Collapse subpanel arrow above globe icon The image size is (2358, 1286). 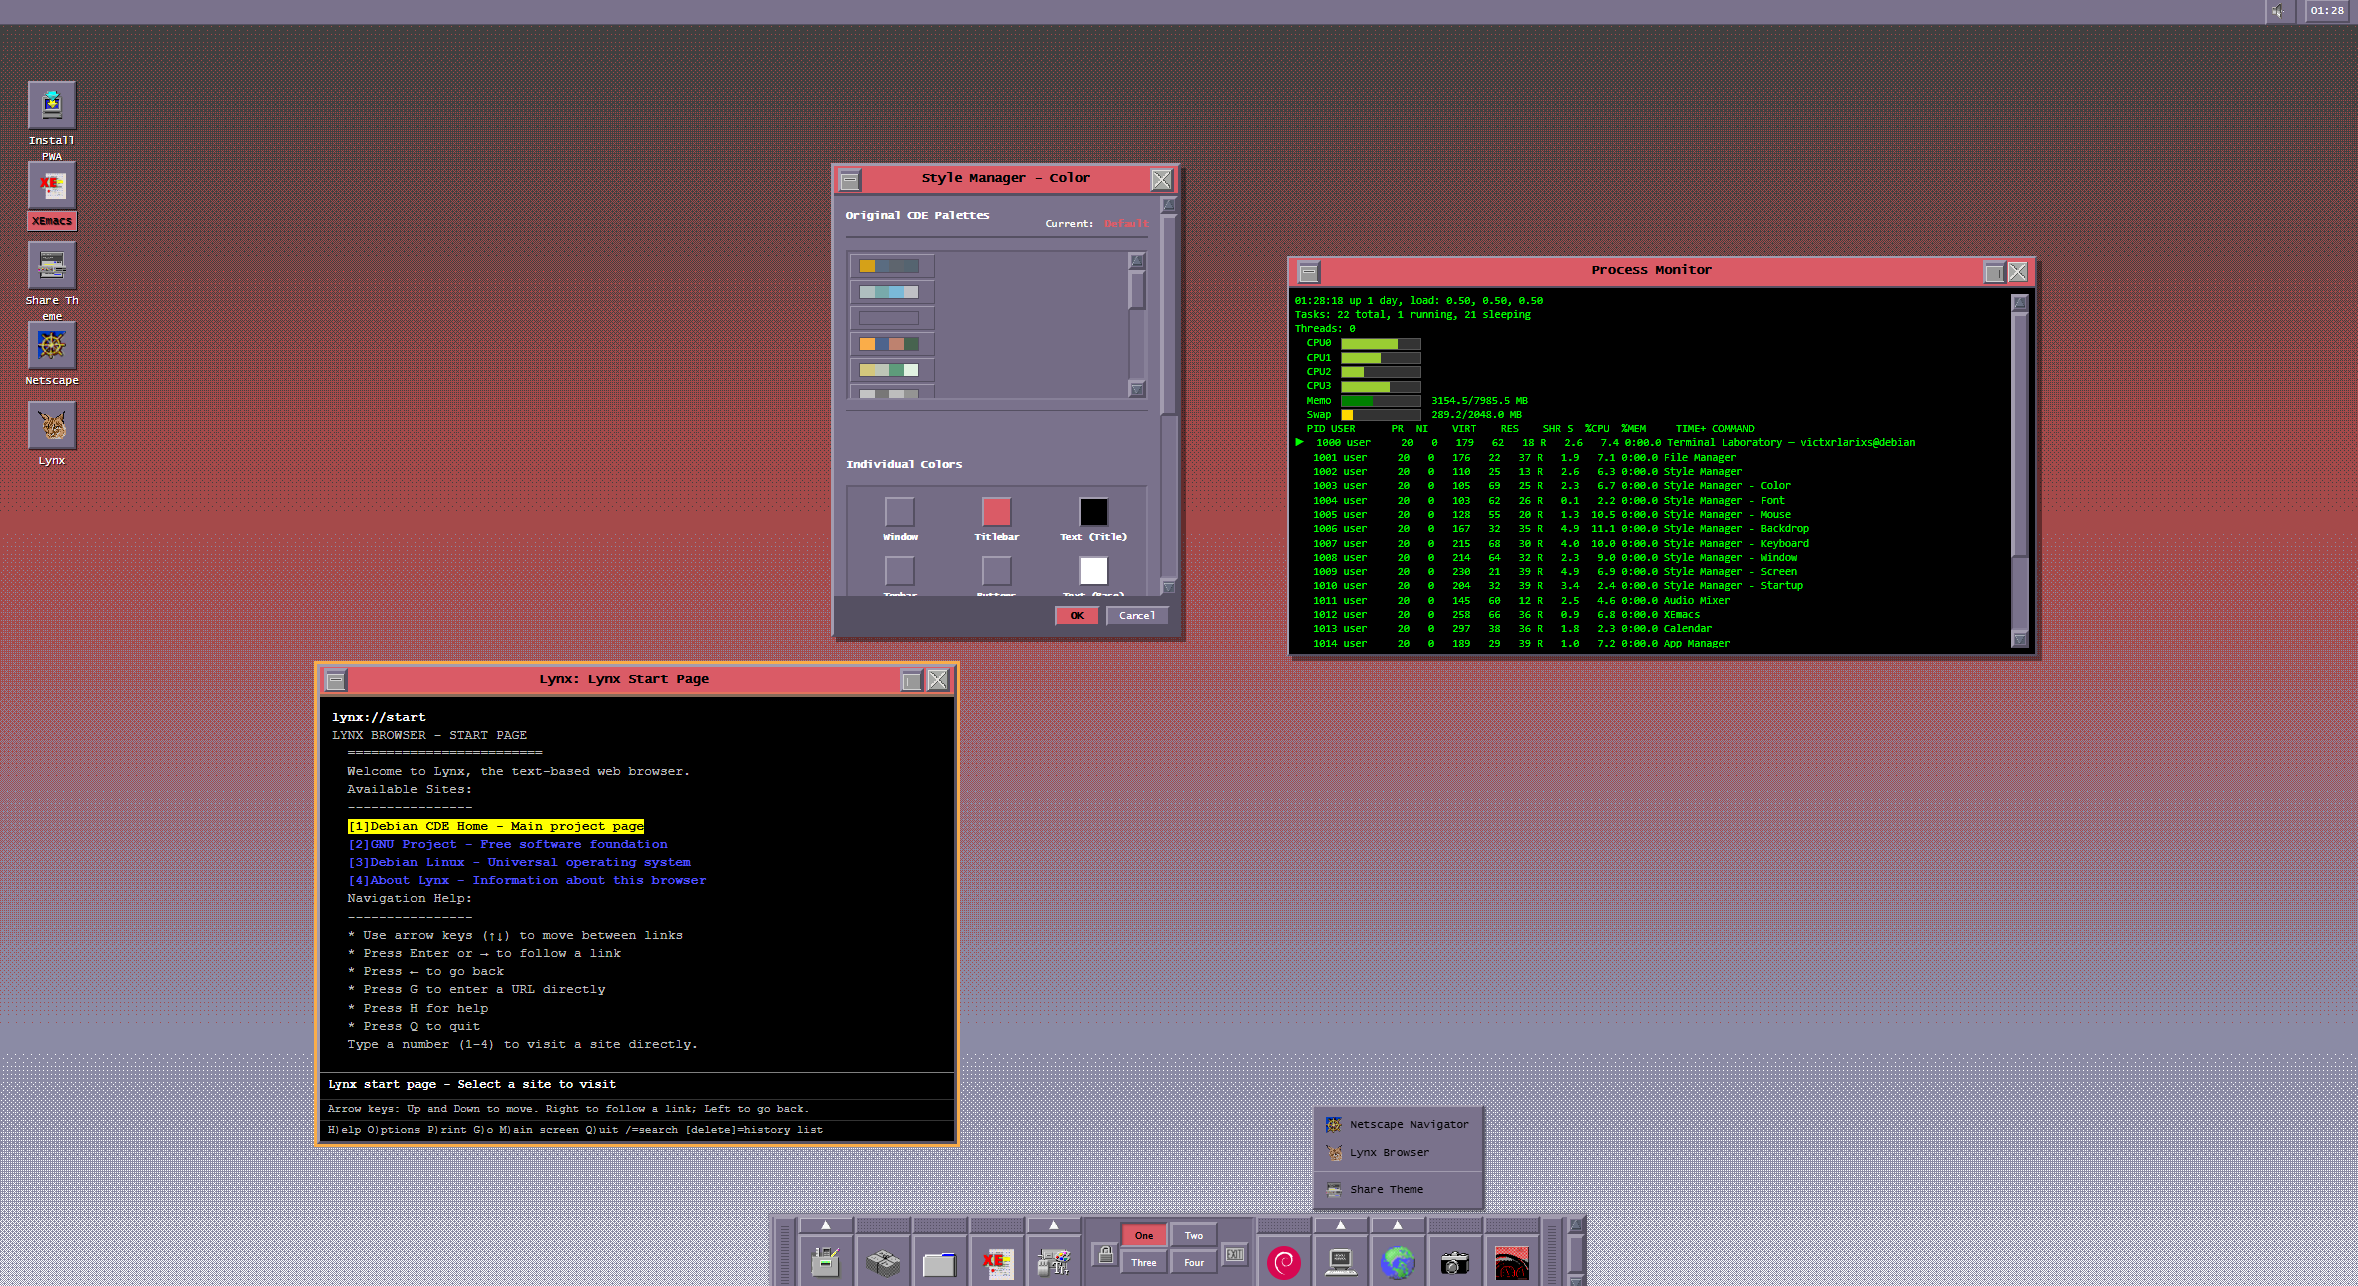(x=1397, y=1225)
